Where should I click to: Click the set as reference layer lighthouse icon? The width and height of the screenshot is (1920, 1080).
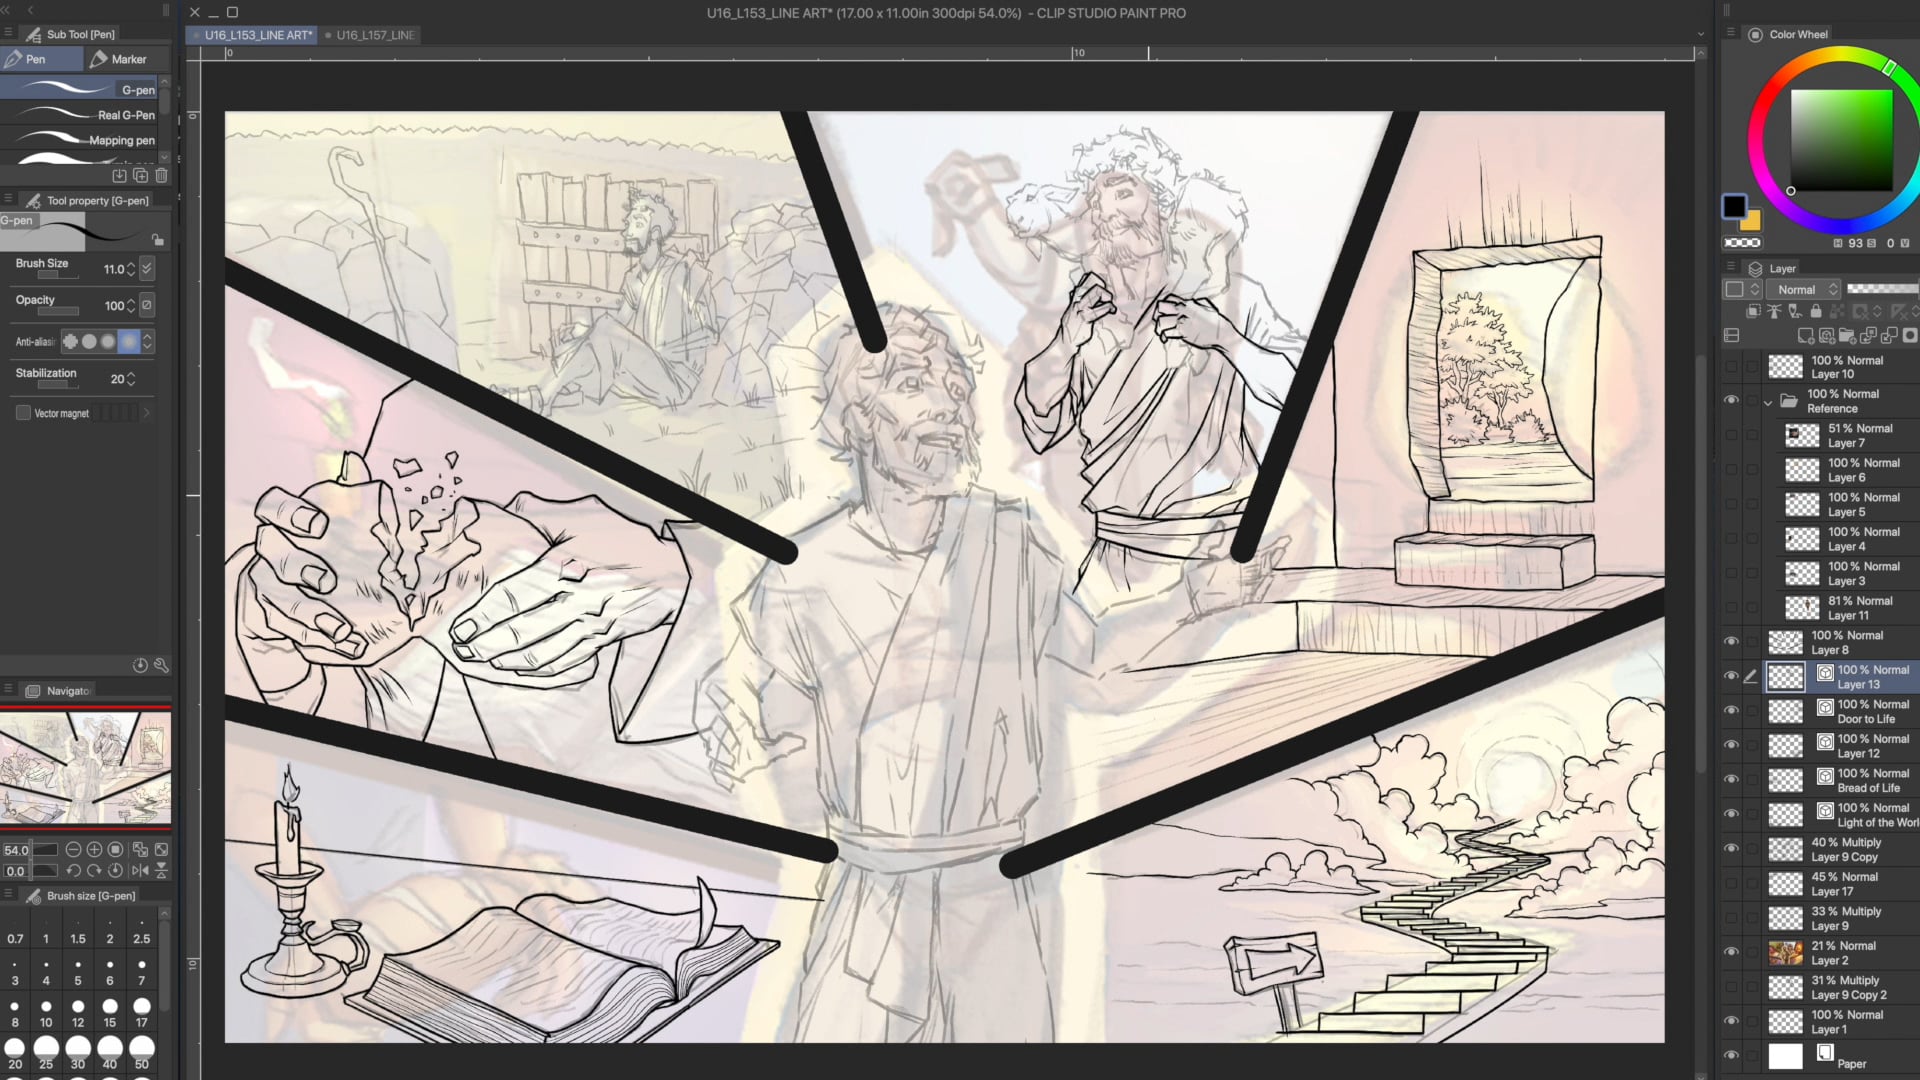[x=1774, y=312]
